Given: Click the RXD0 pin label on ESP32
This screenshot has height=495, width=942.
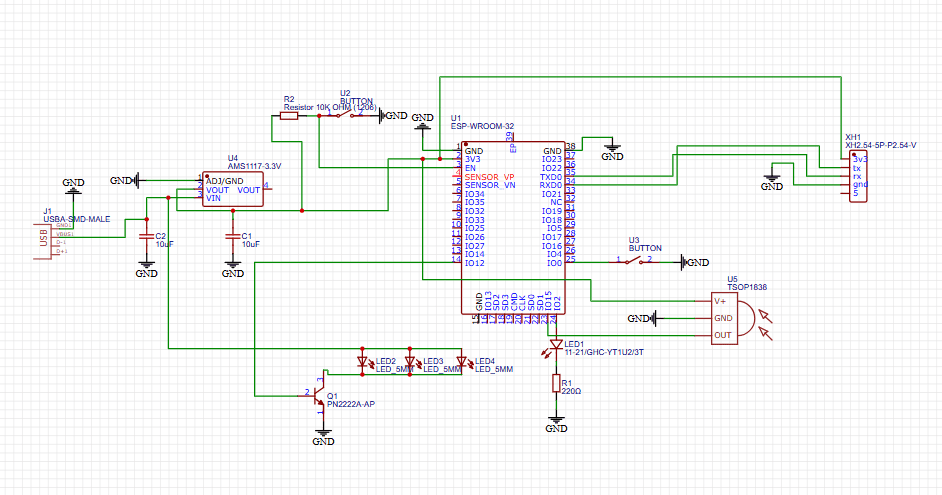Looking at the screenshot, I should (x=550, y=185).
